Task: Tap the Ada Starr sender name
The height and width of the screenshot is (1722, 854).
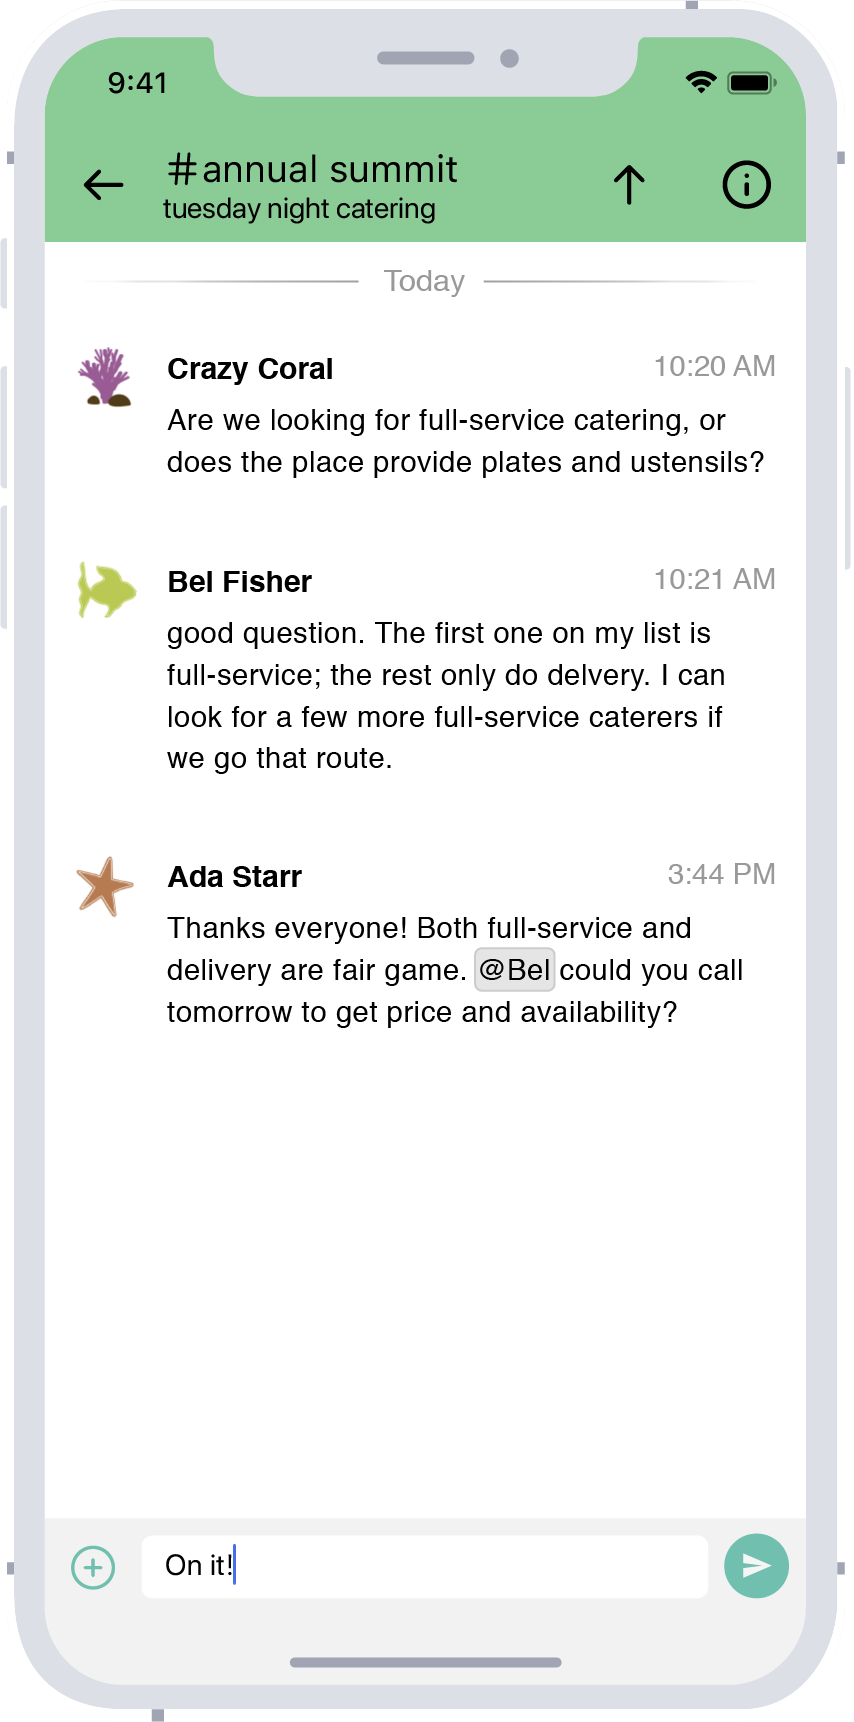Action: click(235, 877)
